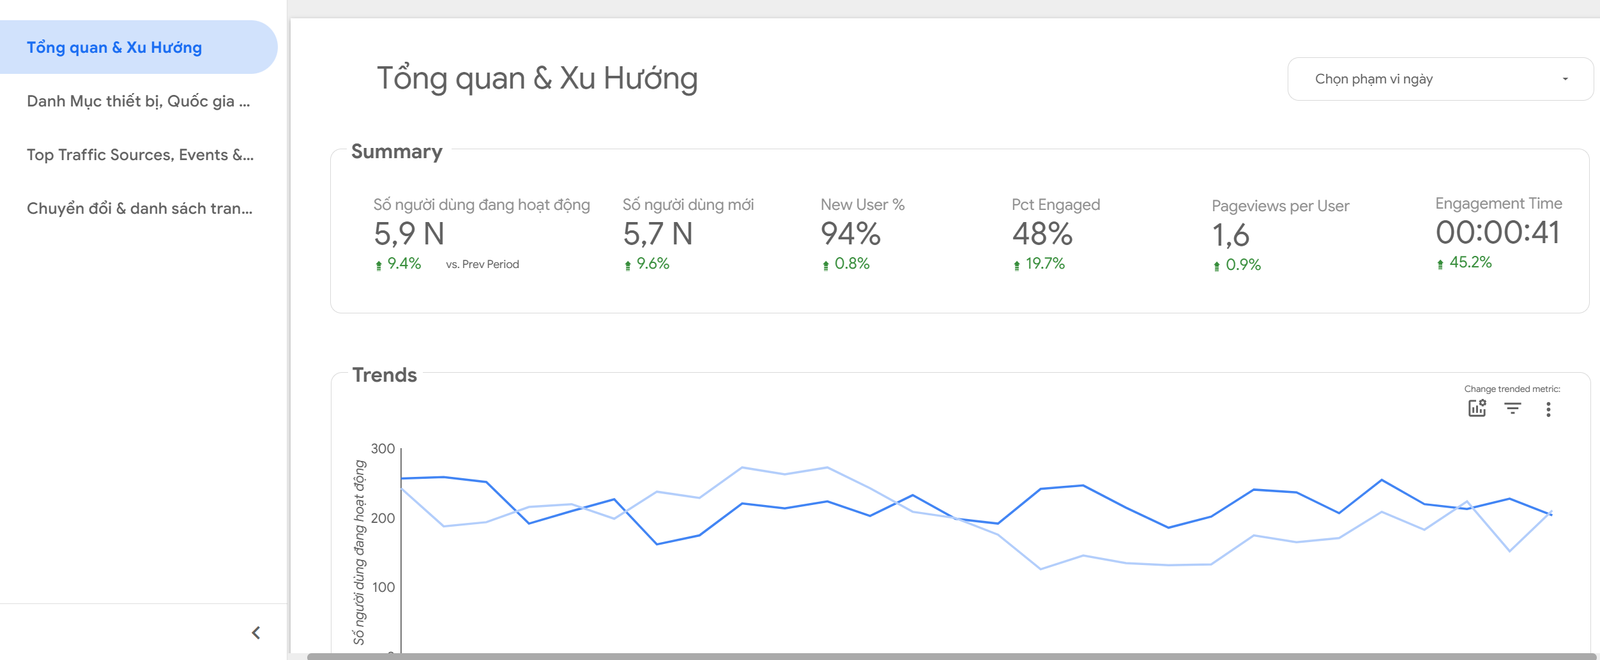The height and width of the screenshot is (660, 1600).
Task: Click the 300 y-axis tick label
Action: [383, 449]
